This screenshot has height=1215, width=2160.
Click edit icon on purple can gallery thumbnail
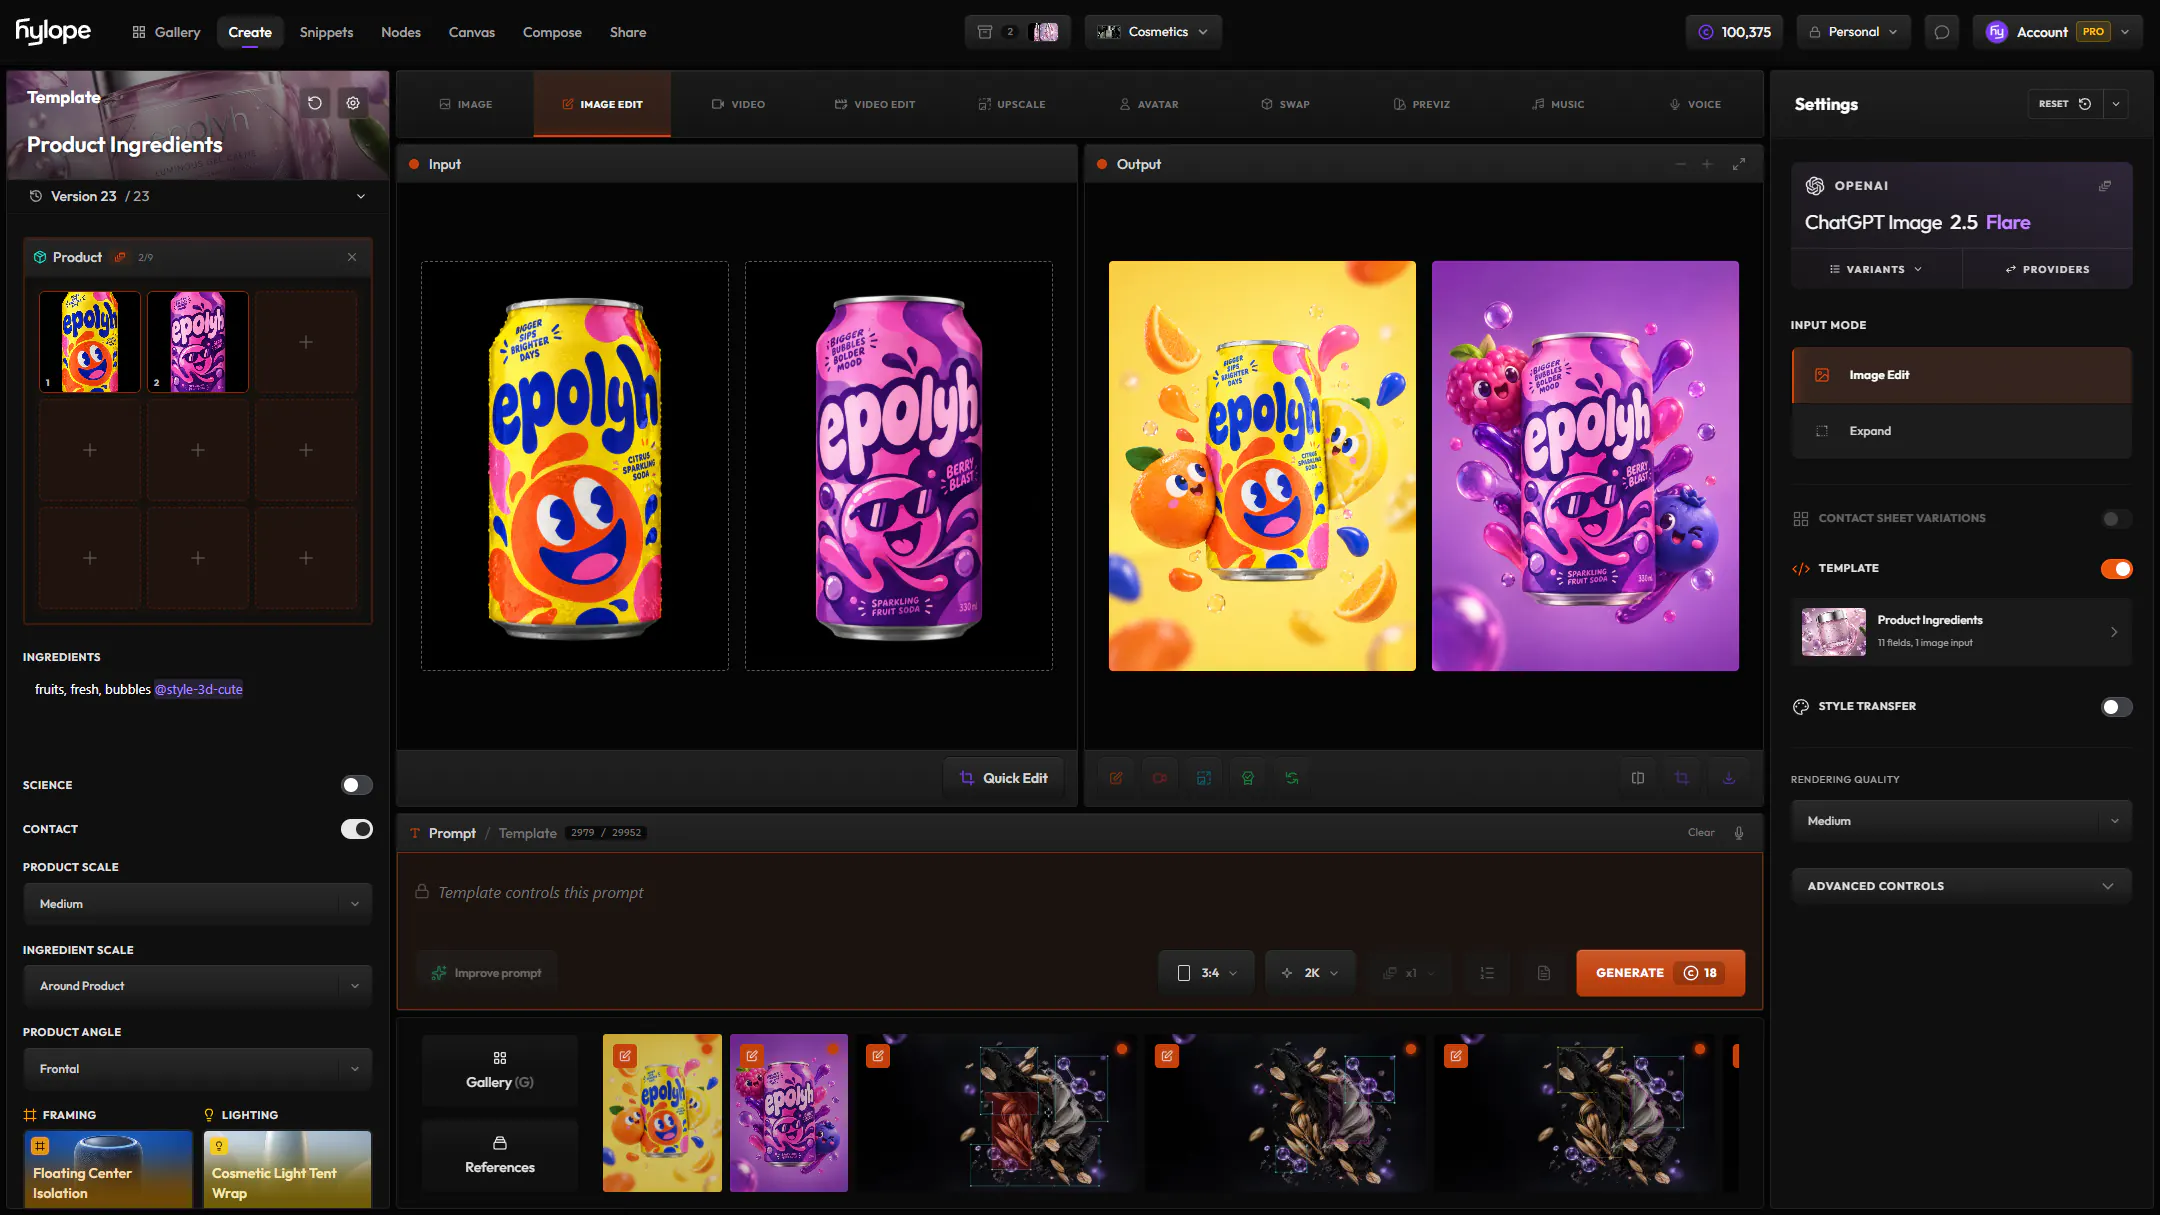[752, 1056]
